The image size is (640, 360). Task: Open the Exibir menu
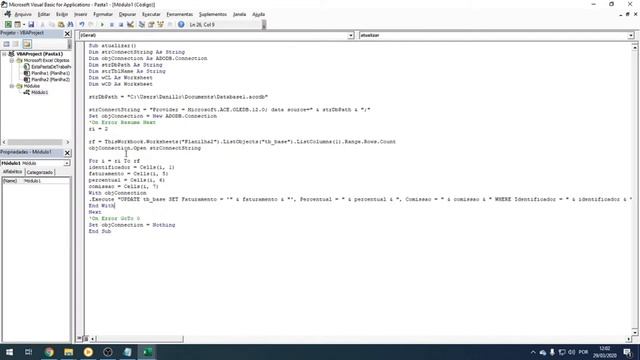pos(62,14)
